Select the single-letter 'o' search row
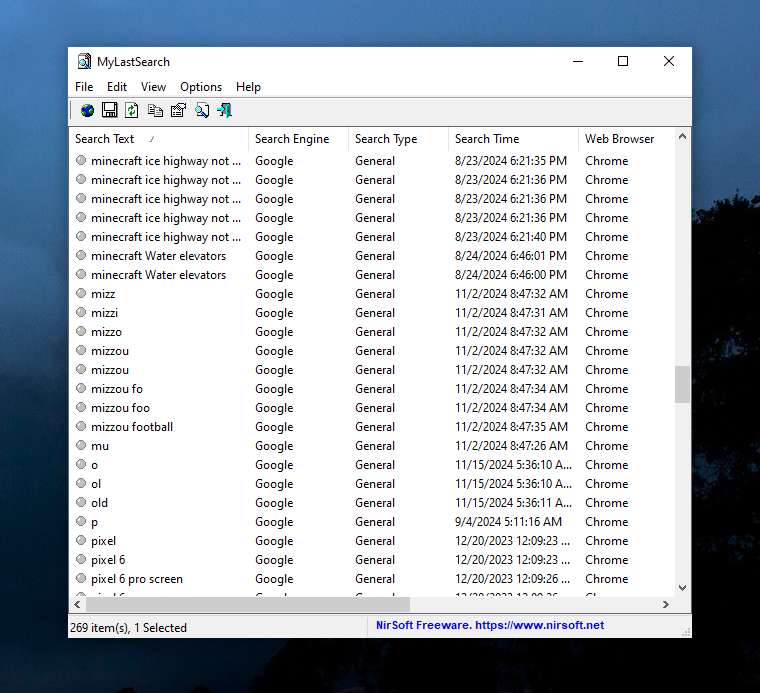Viewport: 760px width, 693px height. [x=372, y=464]
